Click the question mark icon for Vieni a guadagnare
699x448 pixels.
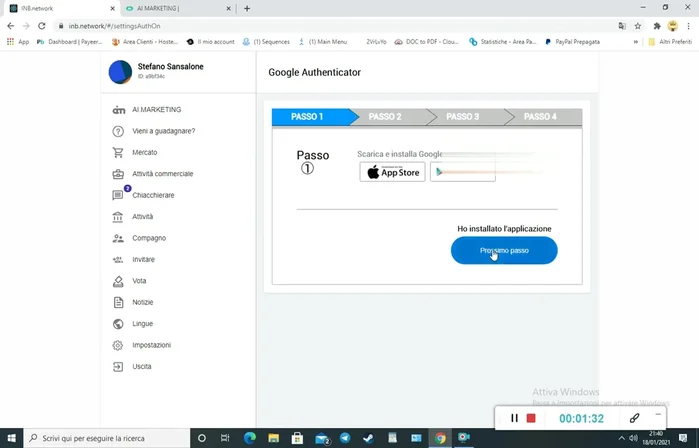tap(118, 131)
